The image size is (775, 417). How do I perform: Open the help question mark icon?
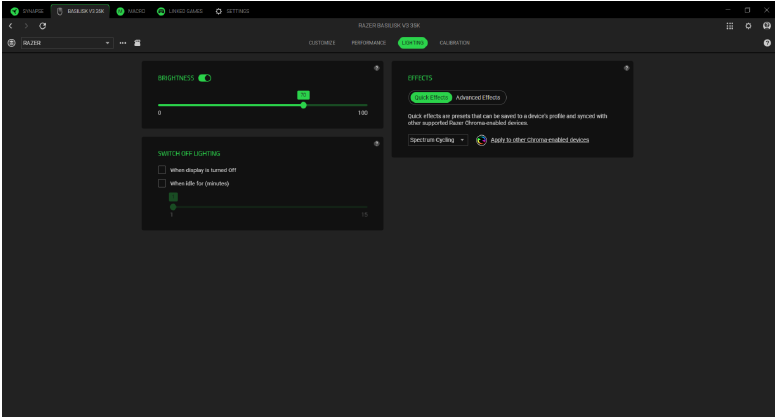tap(767, 43)
